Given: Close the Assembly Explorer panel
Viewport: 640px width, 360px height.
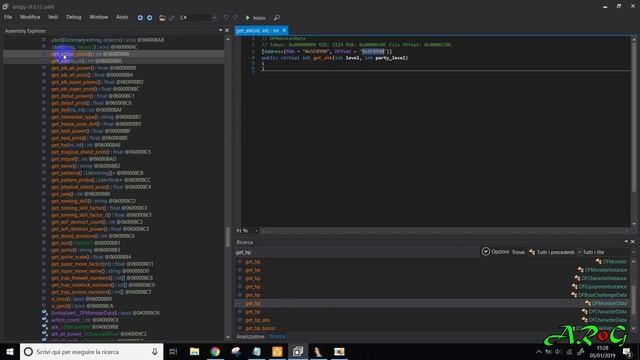Looking at the screenshot, I should pyautogui.click(x=227, y=30).
